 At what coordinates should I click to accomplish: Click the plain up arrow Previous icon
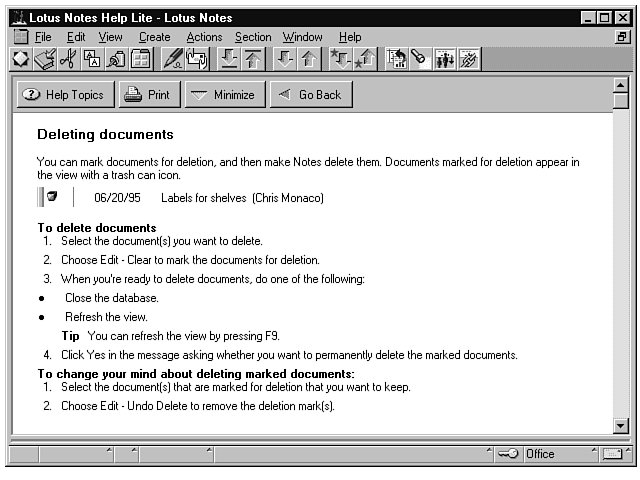tap(308, 59)
